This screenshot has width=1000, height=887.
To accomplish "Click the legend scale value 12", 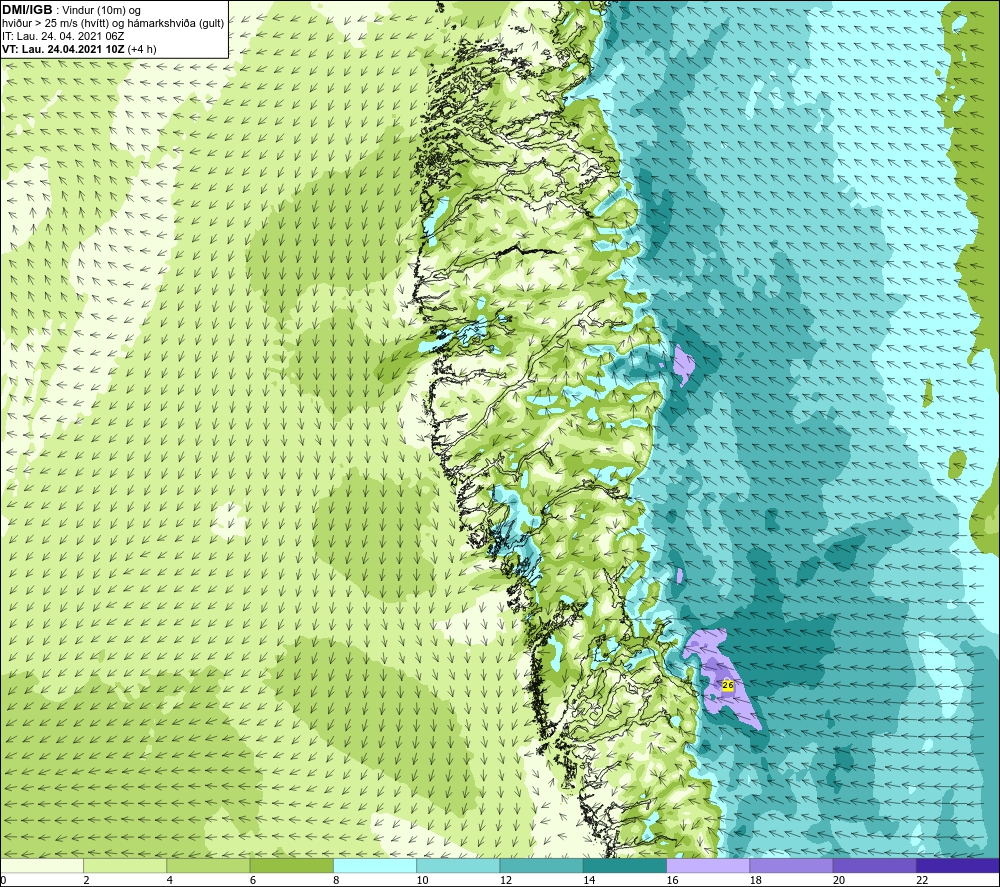I will click(506, 880).
